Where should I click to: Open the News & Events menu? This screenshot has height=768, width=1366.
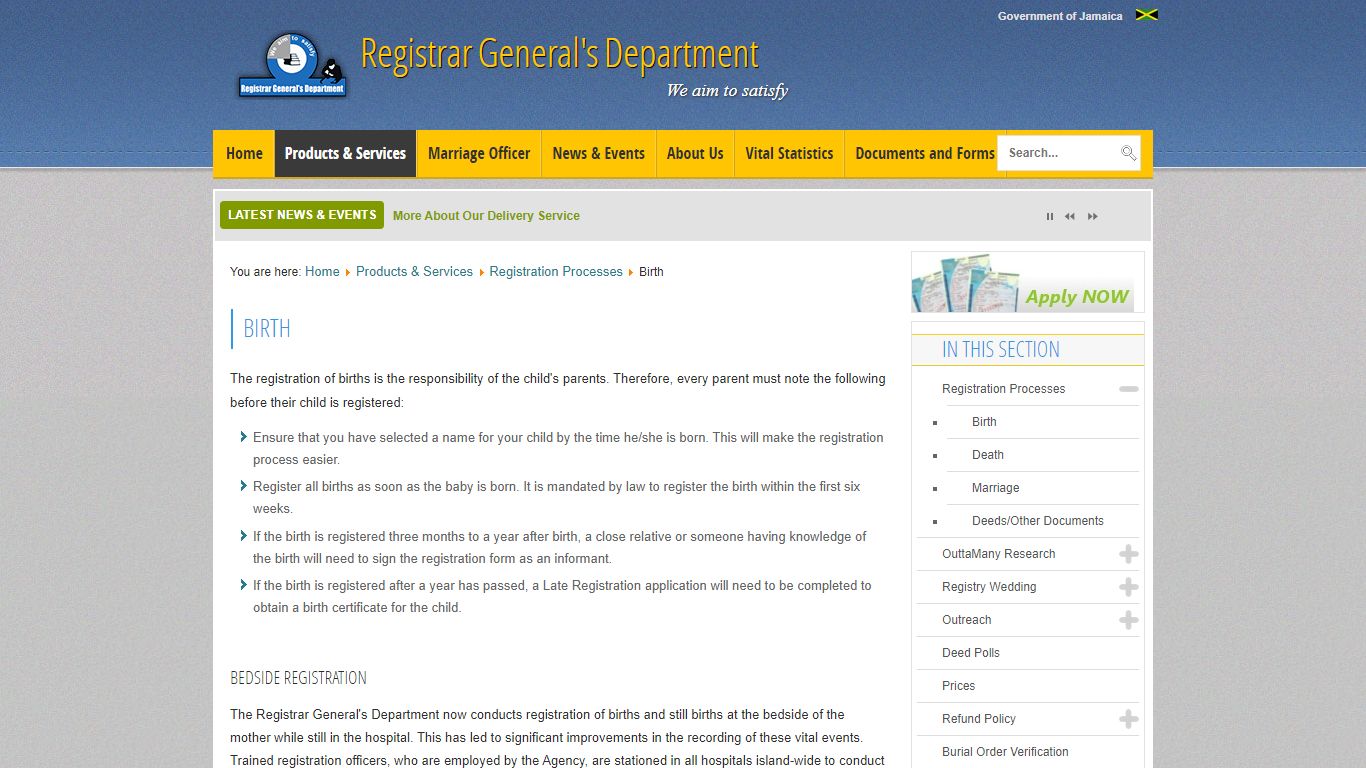pos(598,153)
